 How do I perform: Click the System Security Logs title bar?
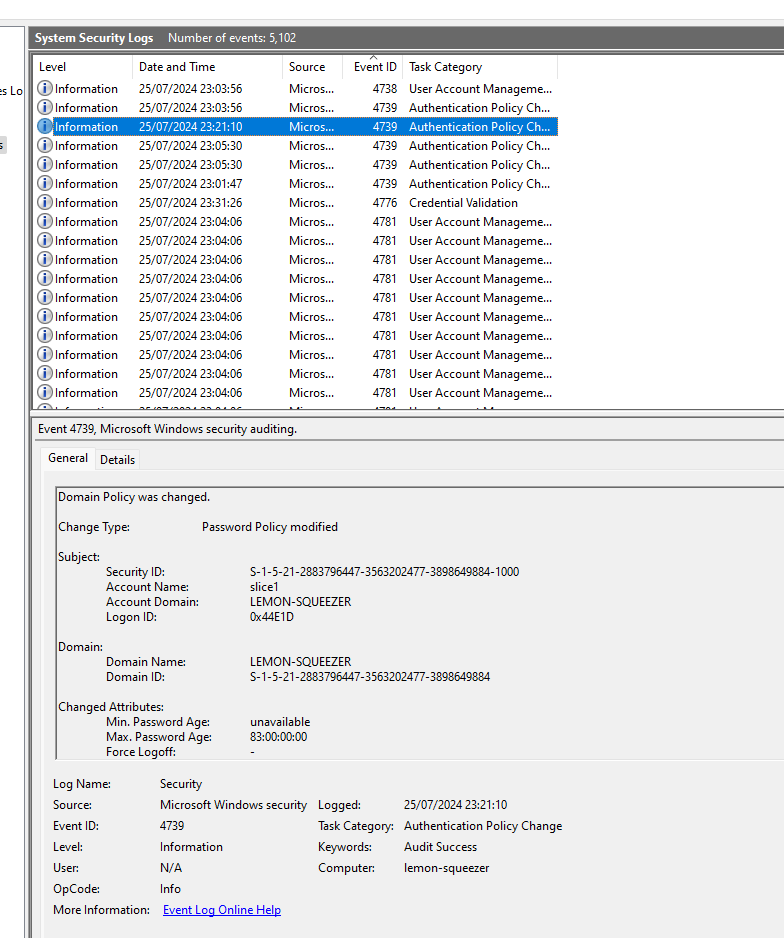click(94, 38)
